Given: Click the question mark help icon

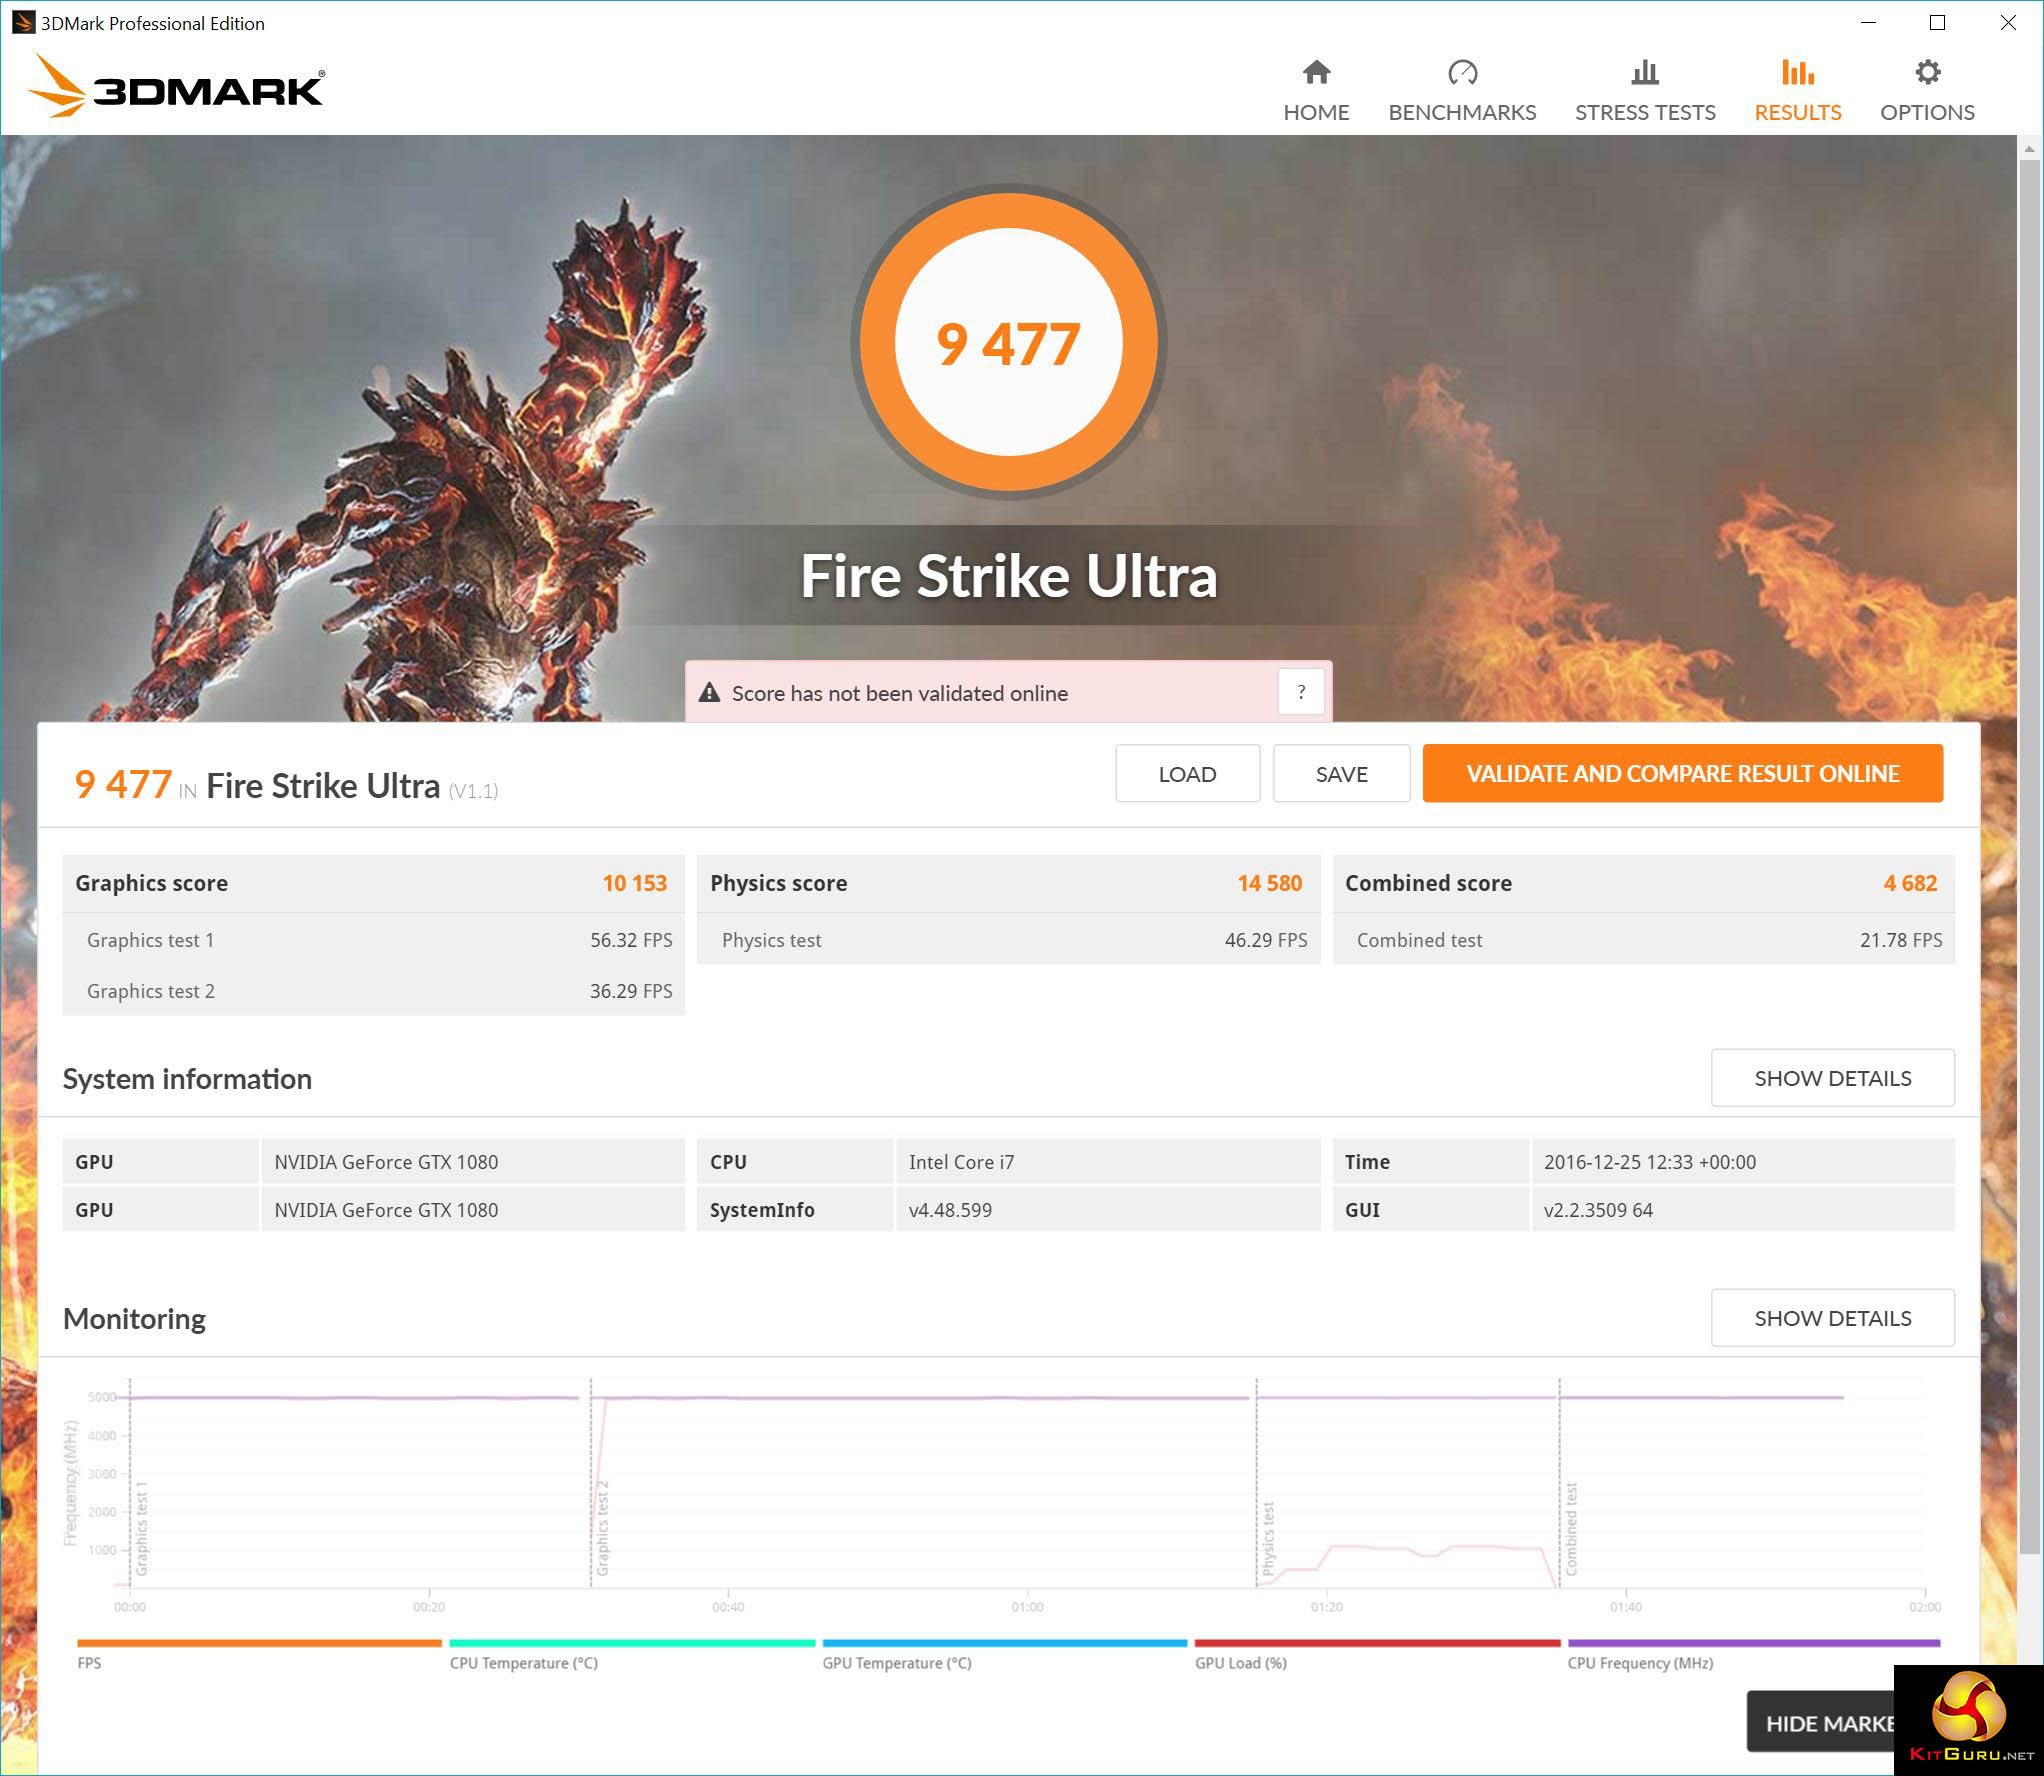Looking at the screenshot, I should tap(1300, 692).
